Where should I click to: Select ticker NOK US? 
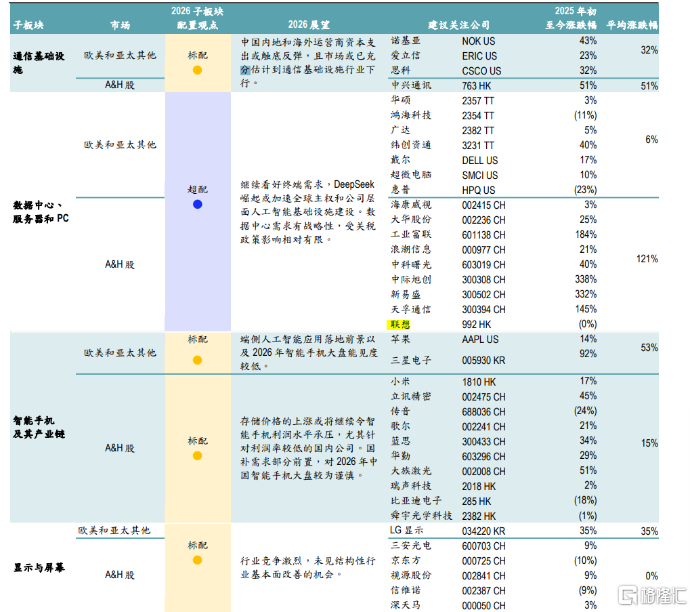479,41
